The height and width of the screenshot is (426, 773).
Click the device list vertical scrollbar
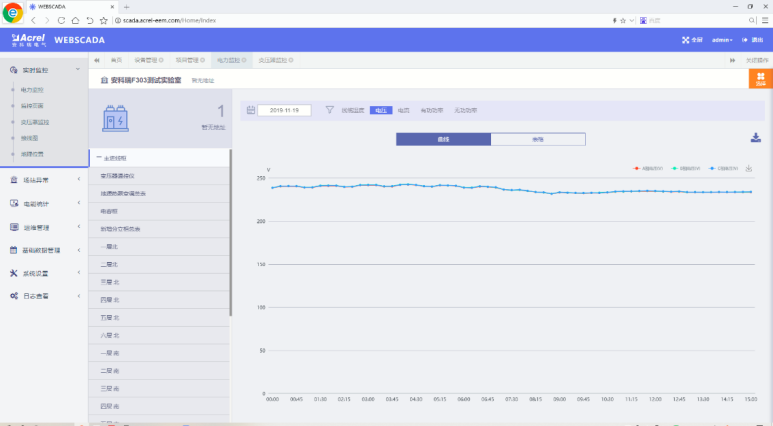point(231,233)
